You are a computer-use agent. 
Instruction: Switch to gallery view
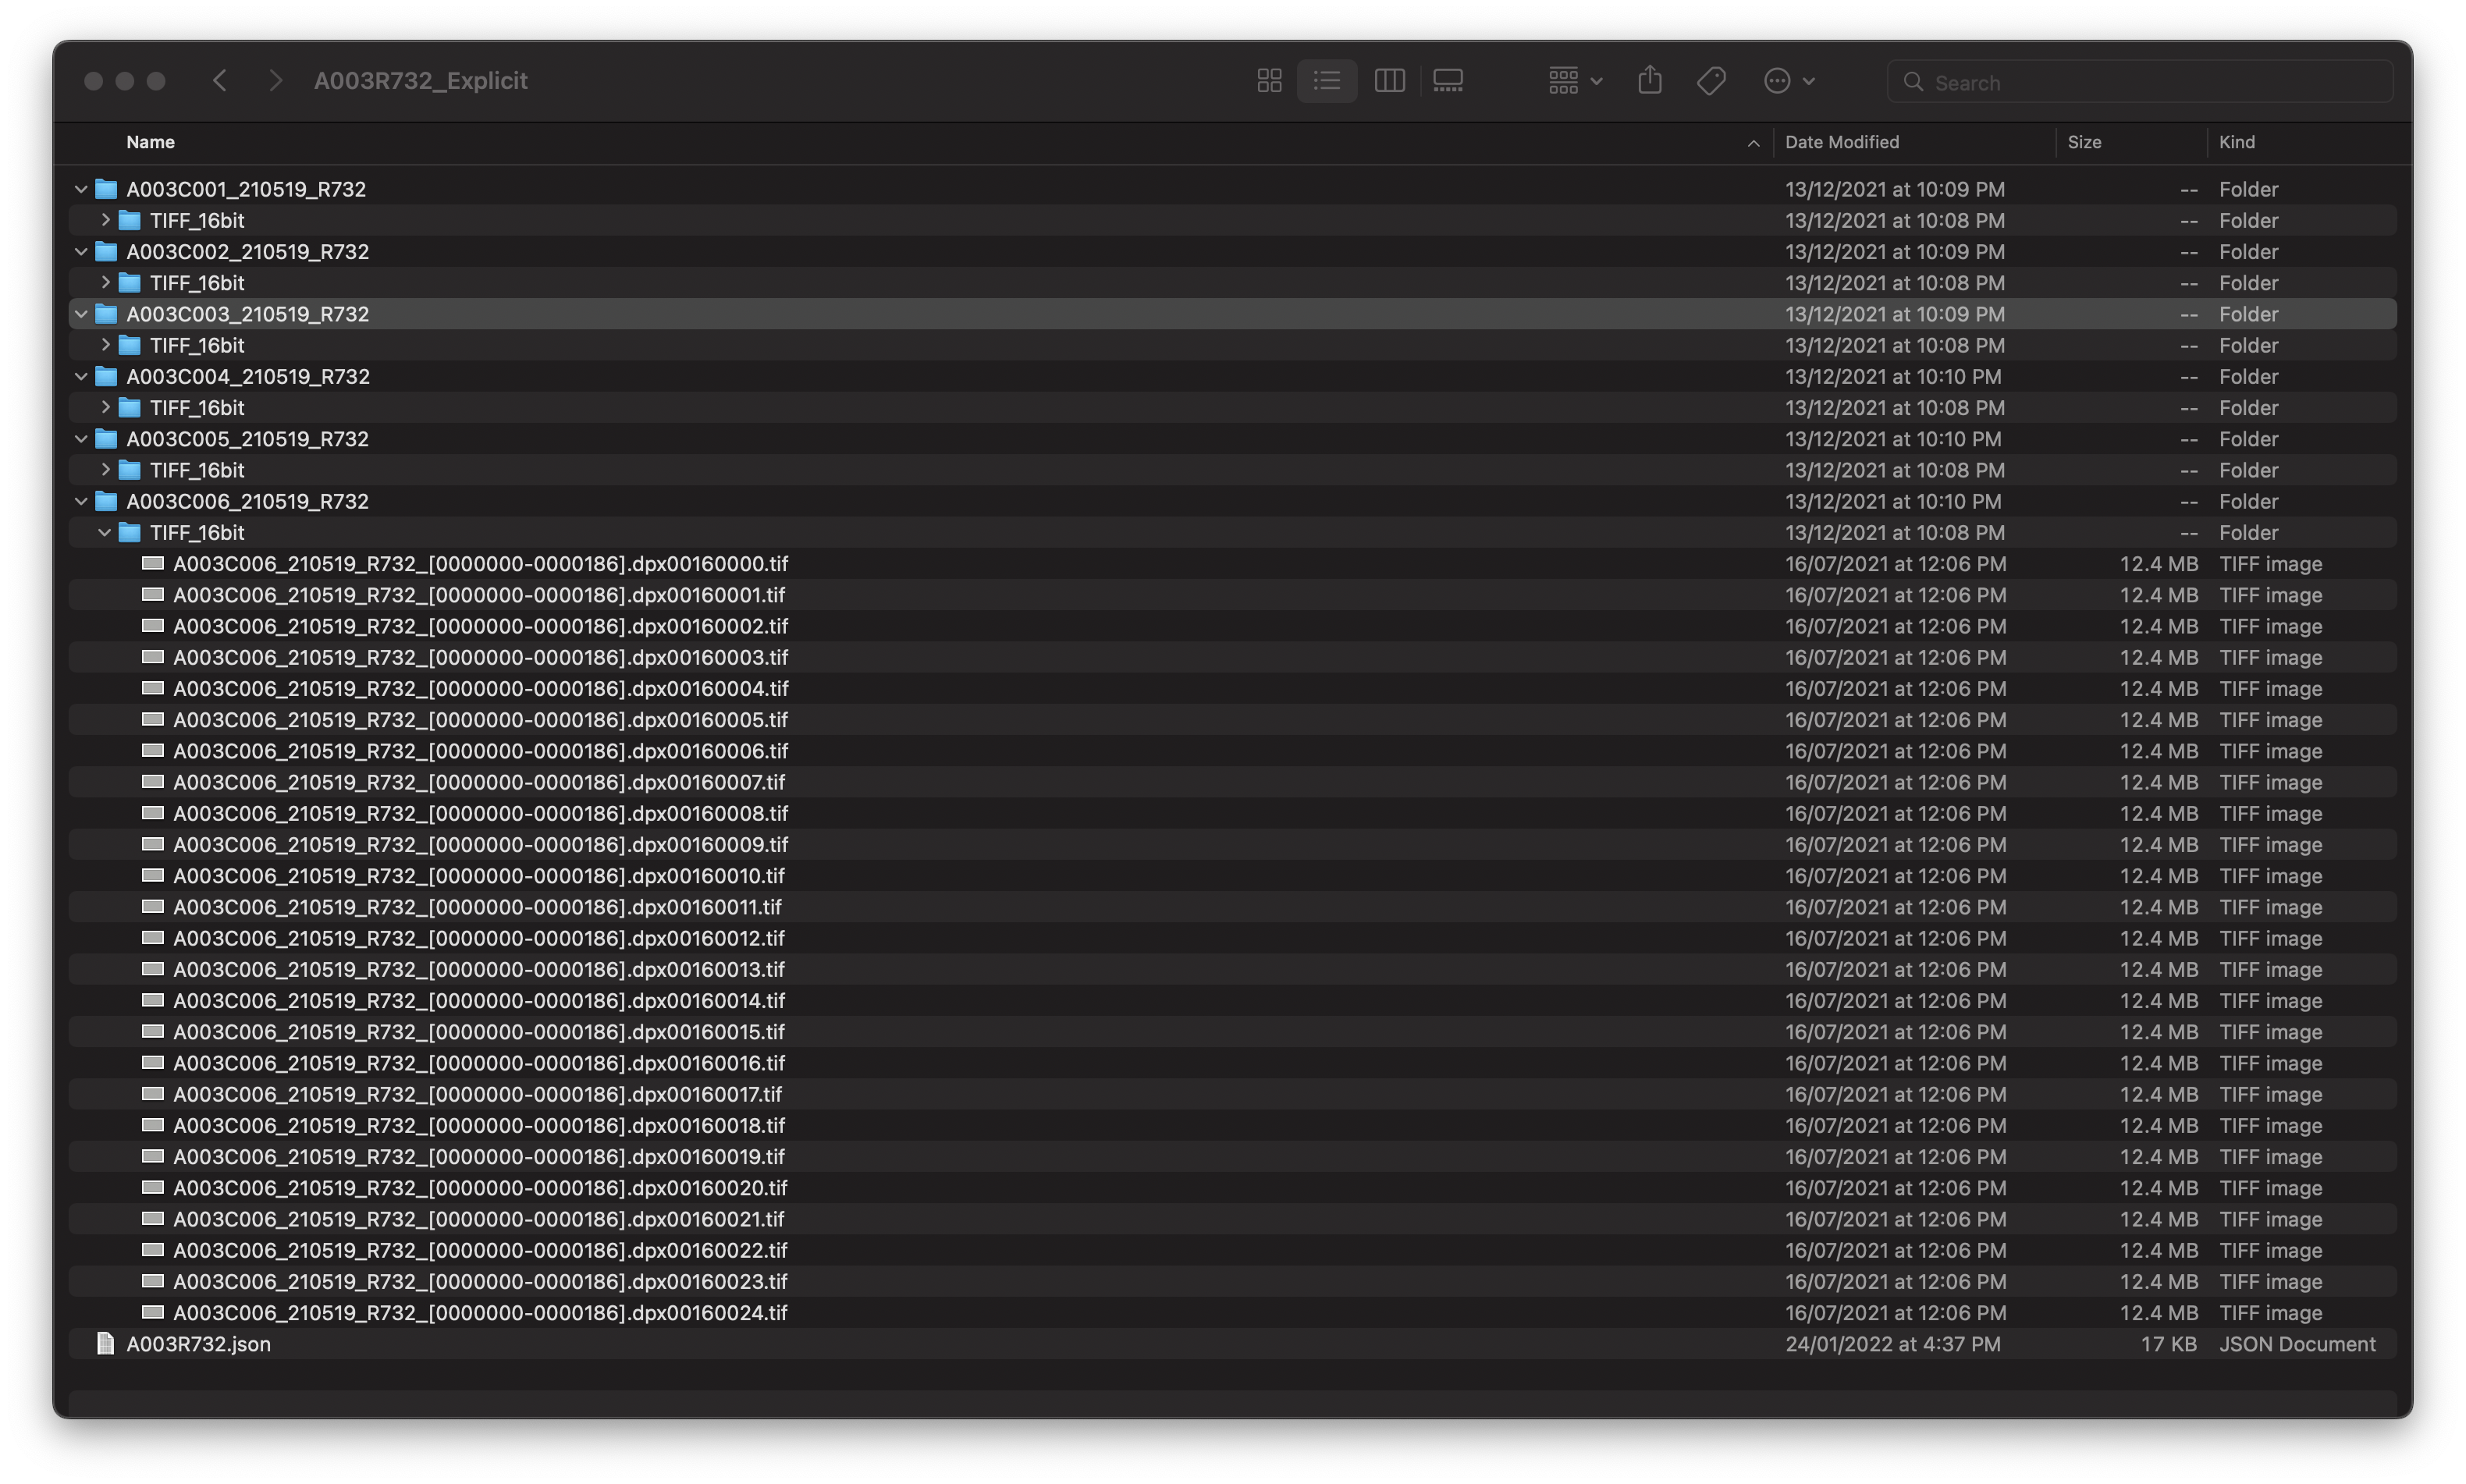click(x=1447, y=81)
